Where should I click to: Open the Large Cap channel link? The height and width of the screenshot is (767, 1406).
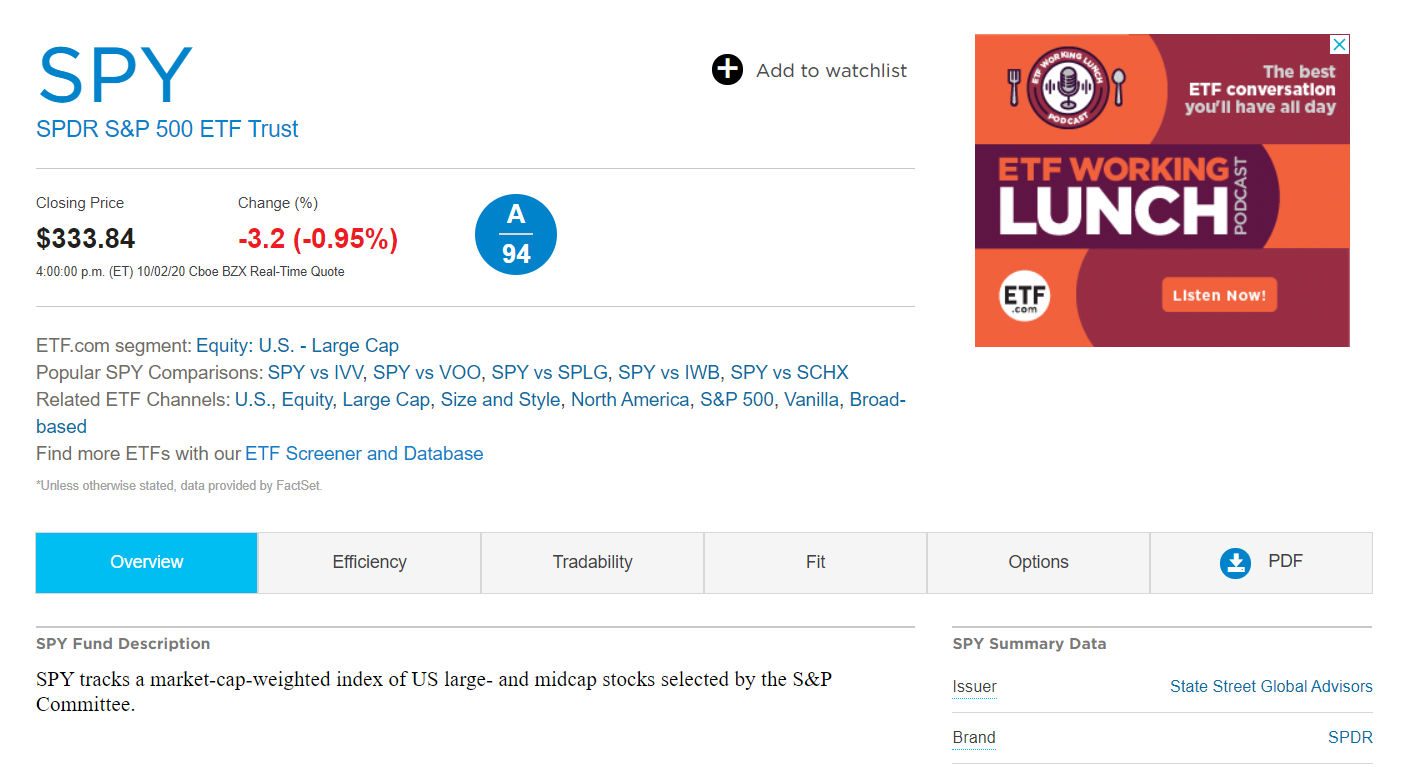coord(386,400)
